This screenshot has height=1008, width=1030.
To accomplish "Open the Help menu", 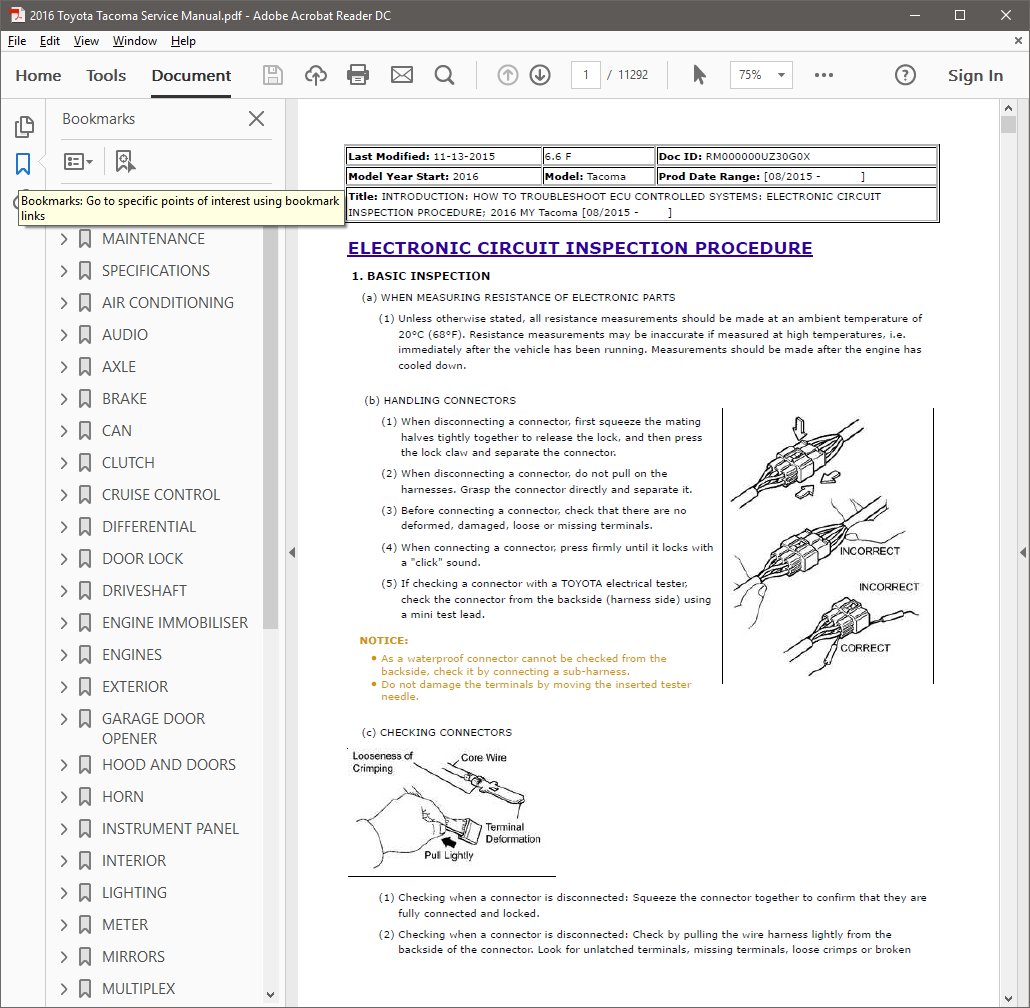I will pyautogui.click(x=183, y=41).
